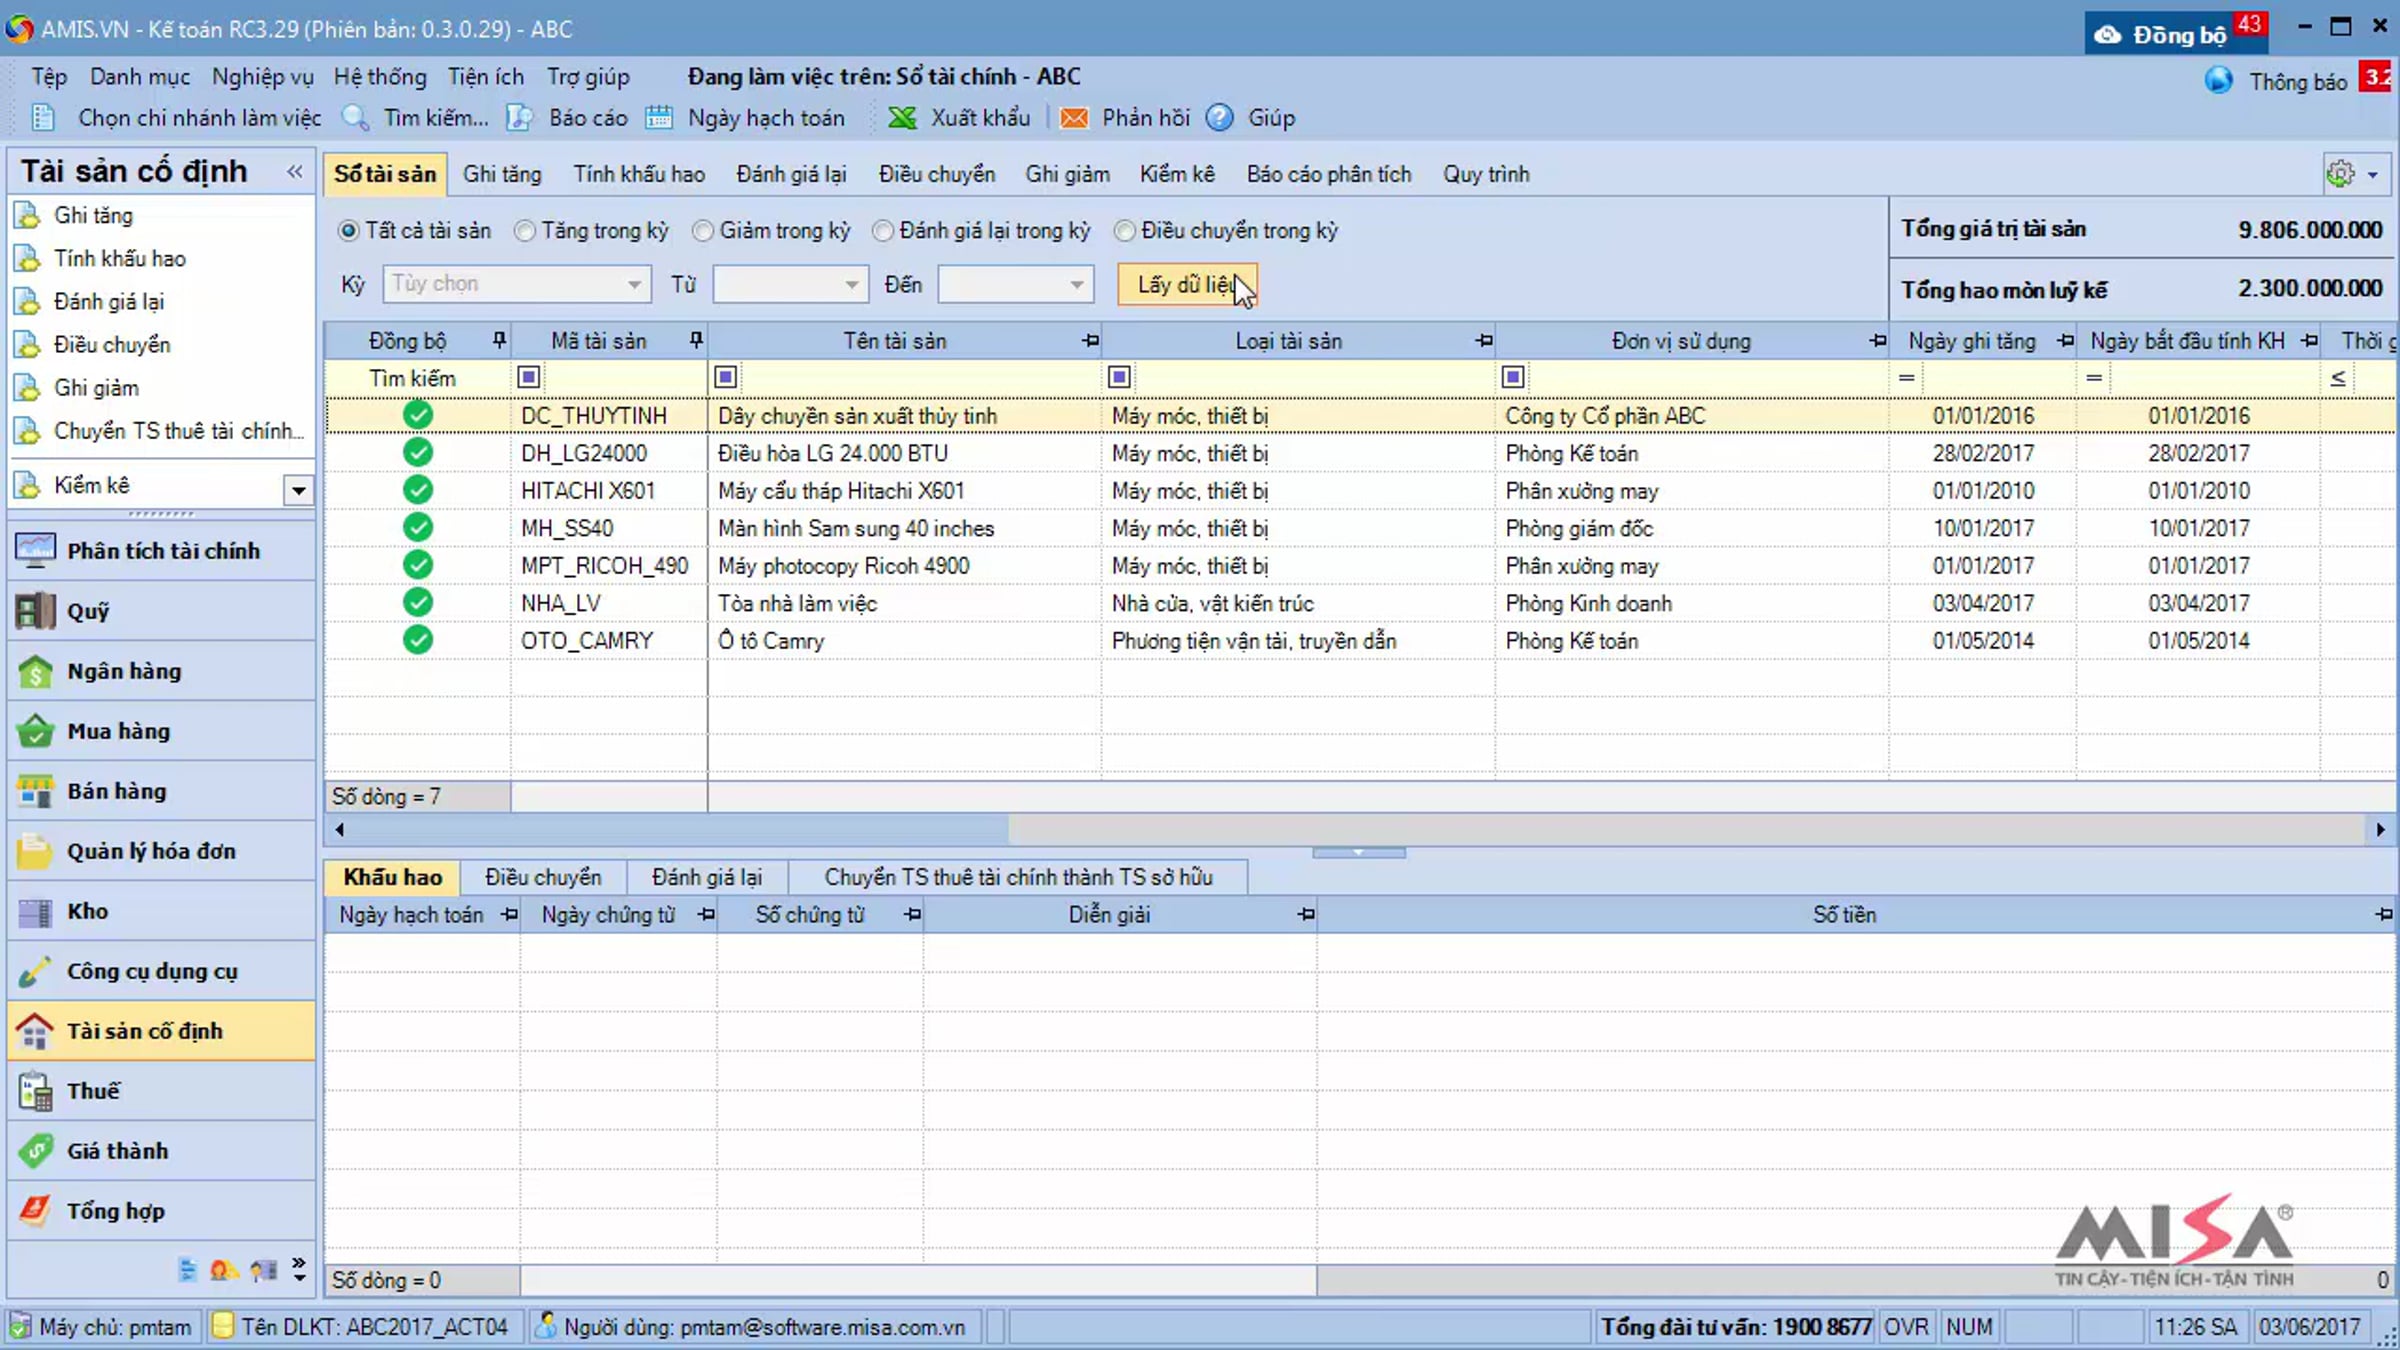Click the Bán hàng store icon
Viewport: 2400px width, 1350px height.
click(35, 791)
